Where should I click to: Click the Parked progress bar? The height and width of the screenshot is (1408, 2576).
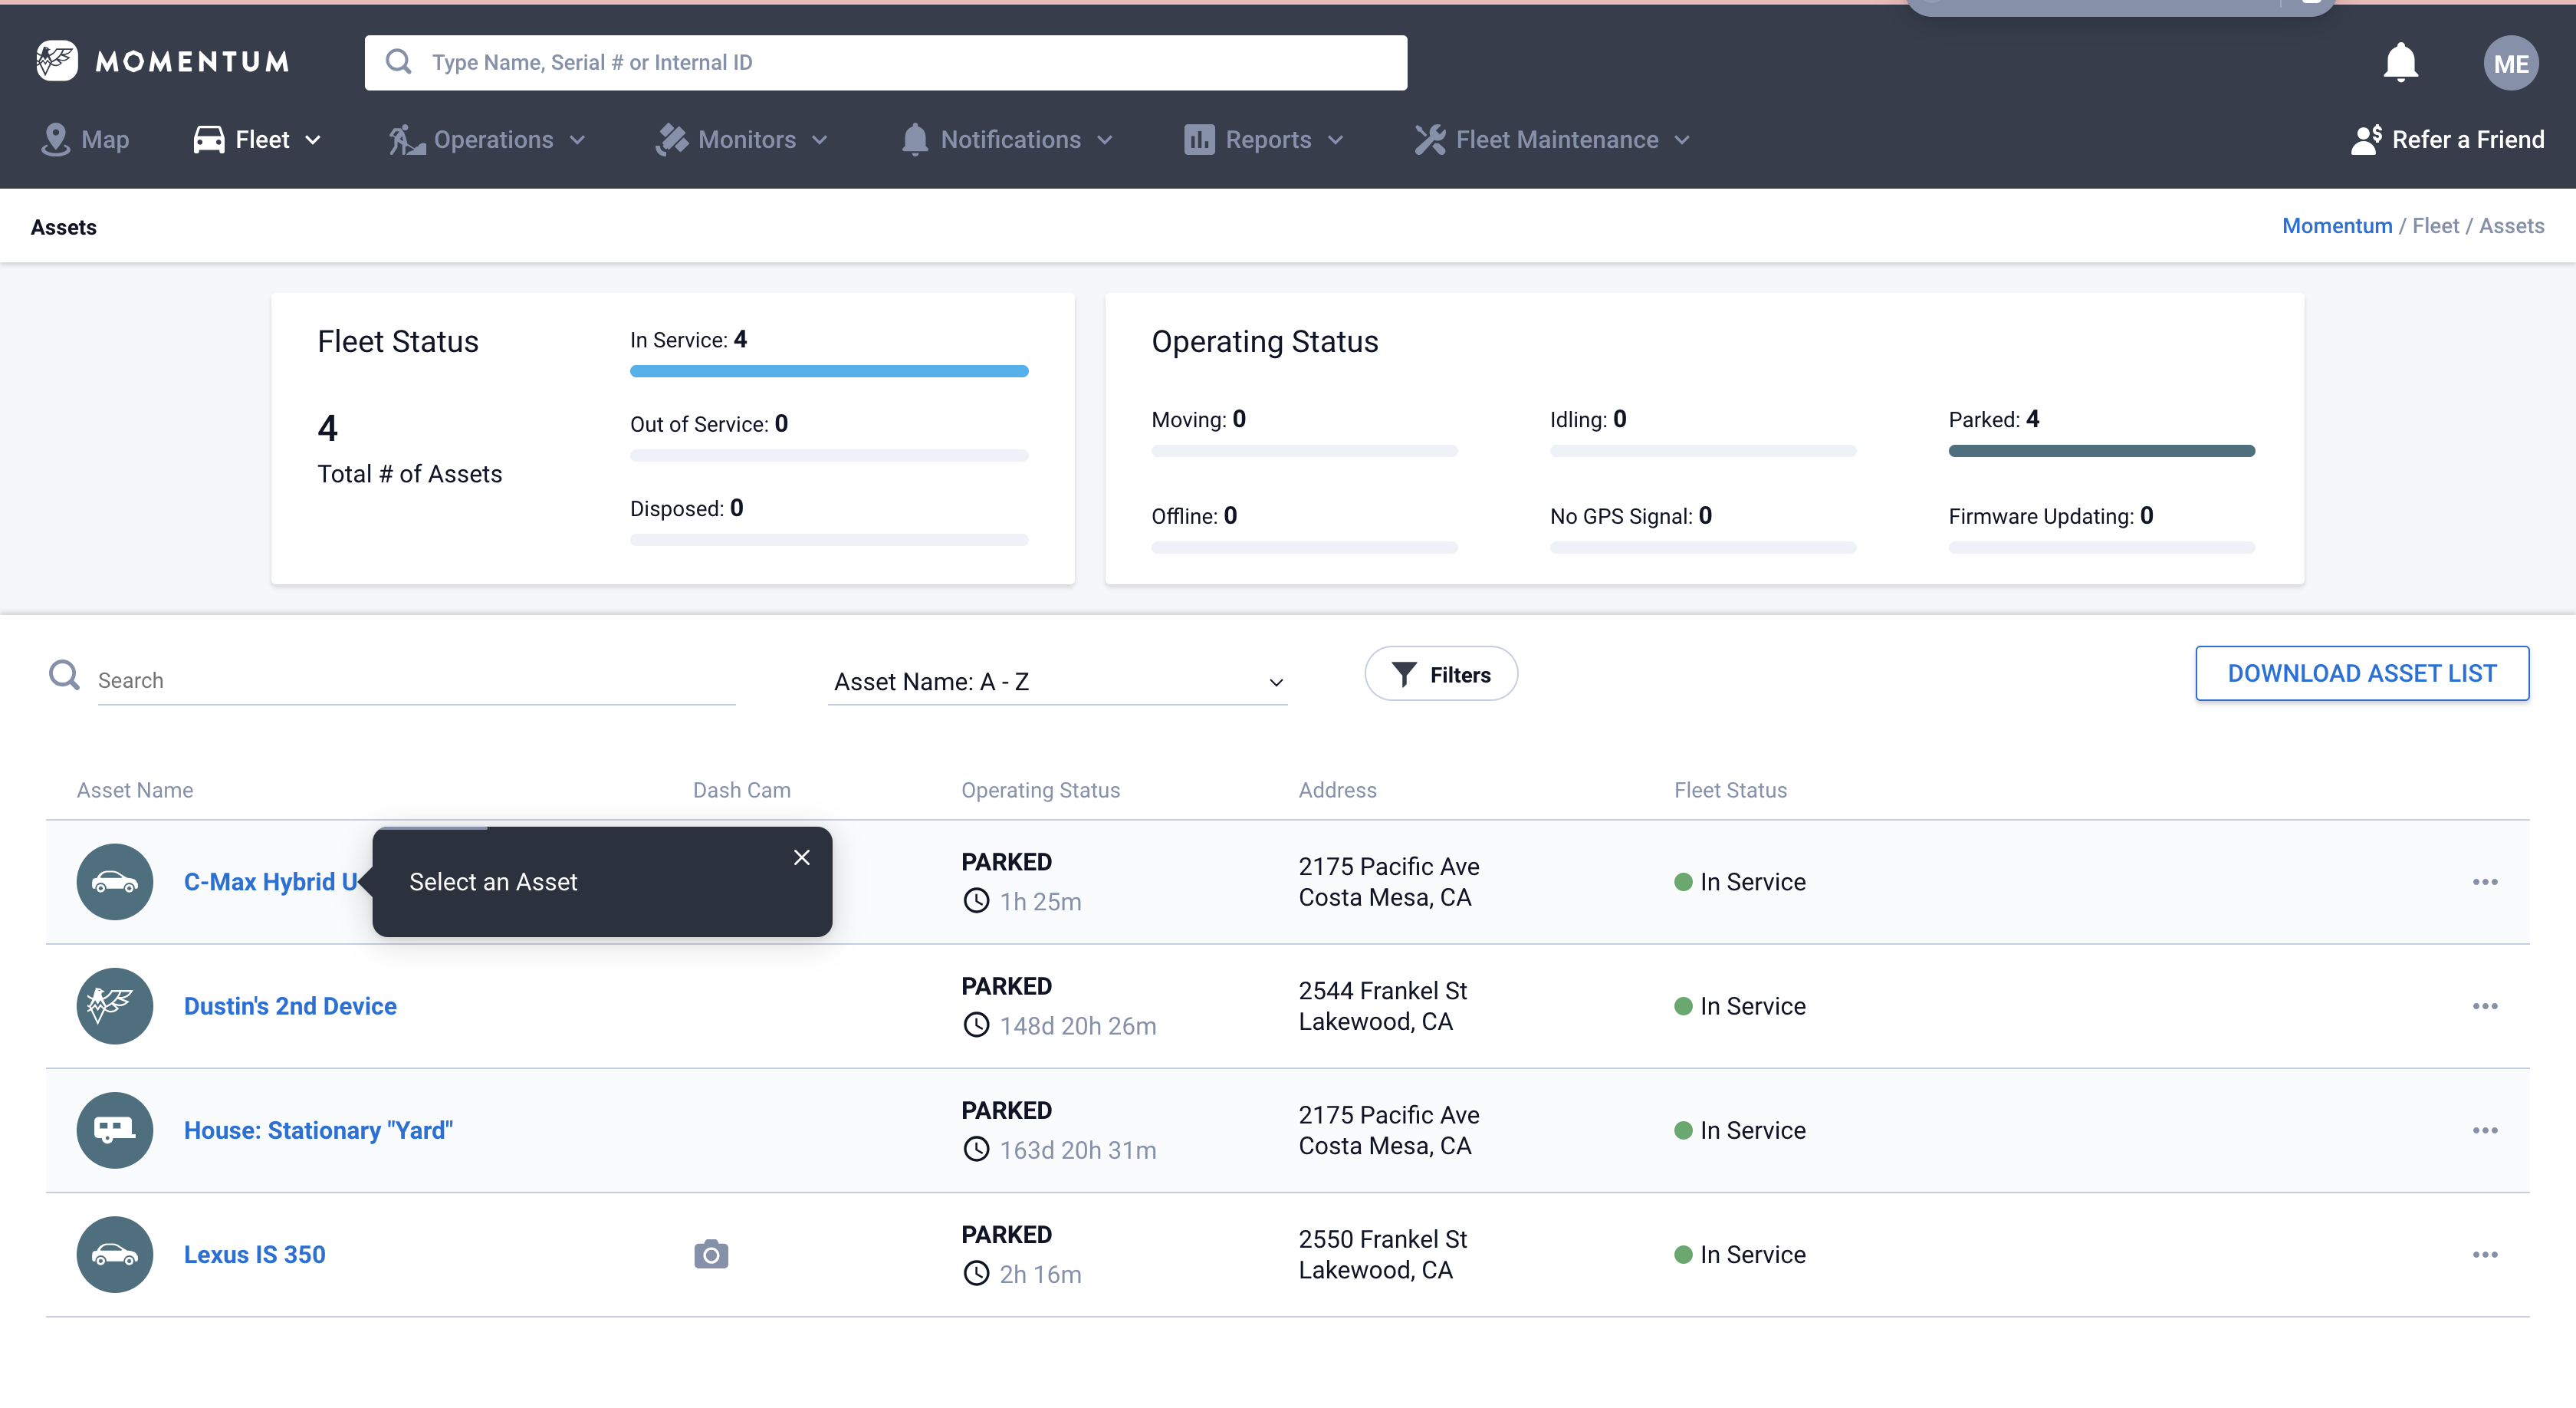pyautogui.click(x=2101, y=451)
